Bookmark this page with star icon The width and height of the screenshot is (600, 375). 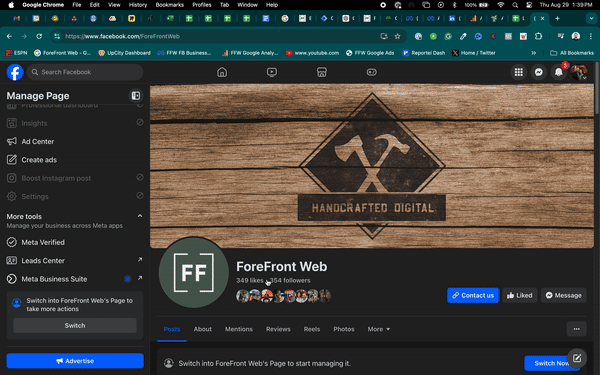(398, 36)
